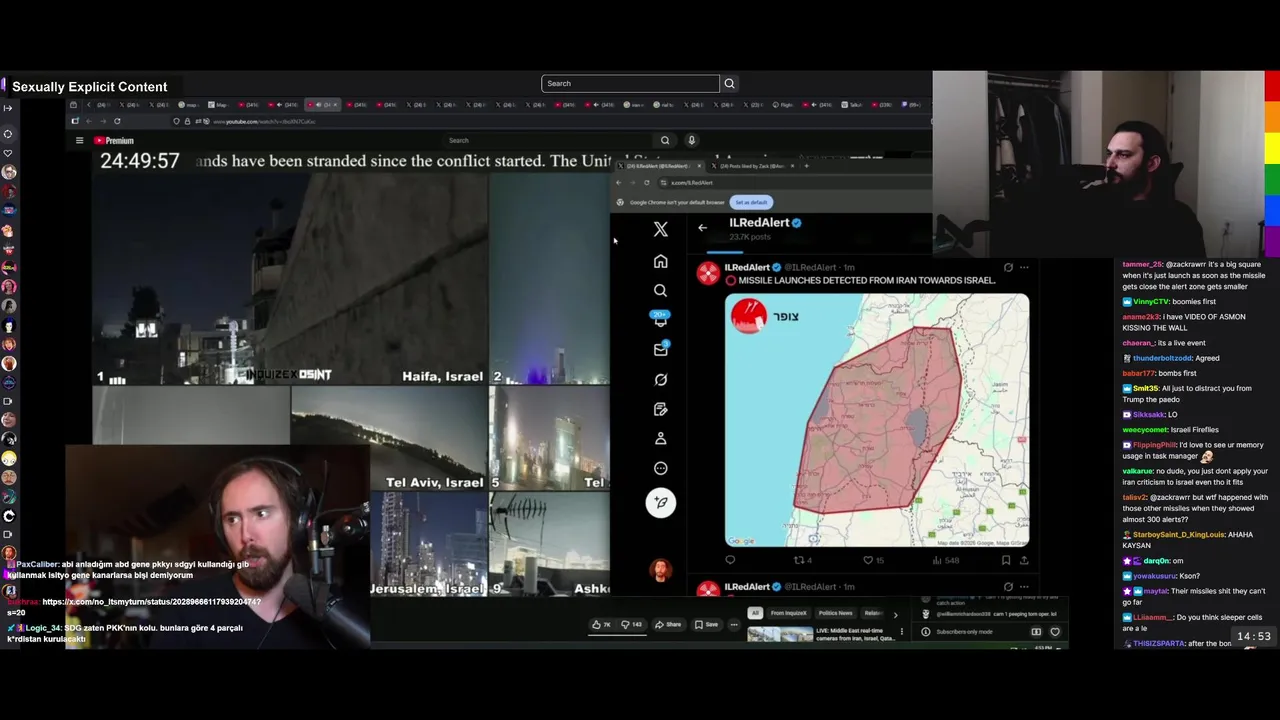
Task: Reload the Firefox YouTube page
Action: coord(117,121)
